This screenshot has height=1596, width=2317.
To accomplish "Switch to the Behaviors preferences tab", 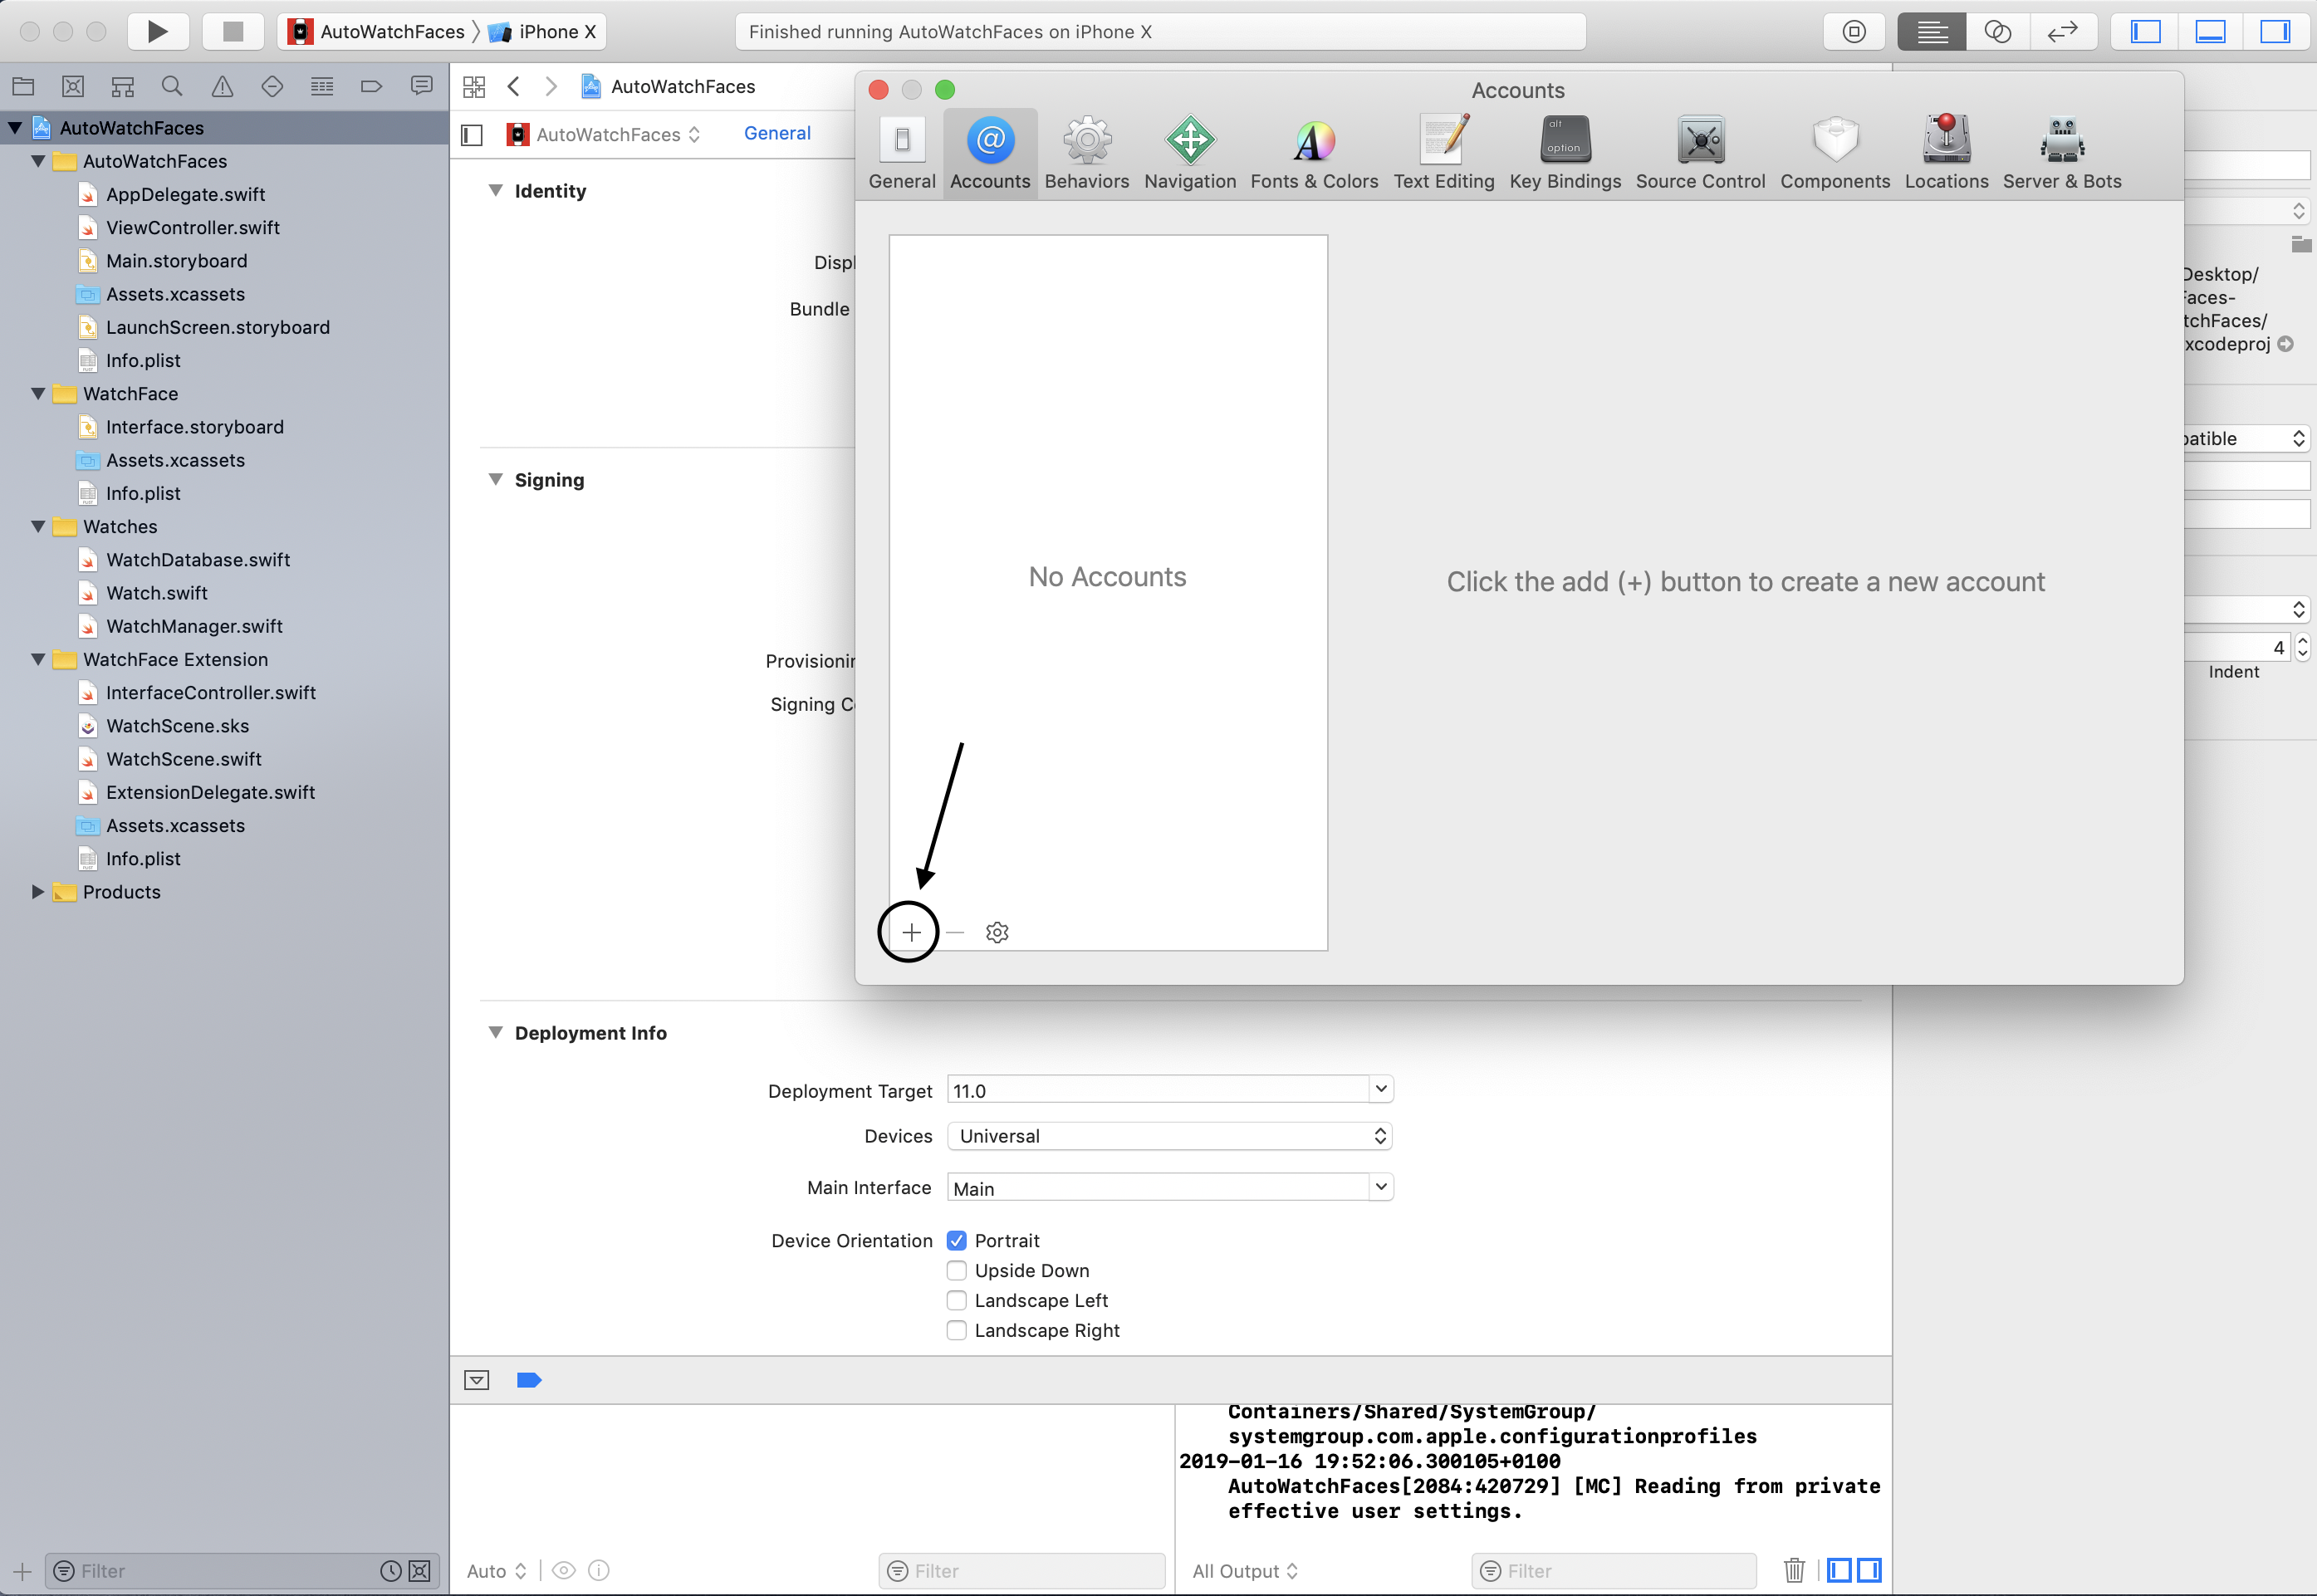I will coord(1086,152).
